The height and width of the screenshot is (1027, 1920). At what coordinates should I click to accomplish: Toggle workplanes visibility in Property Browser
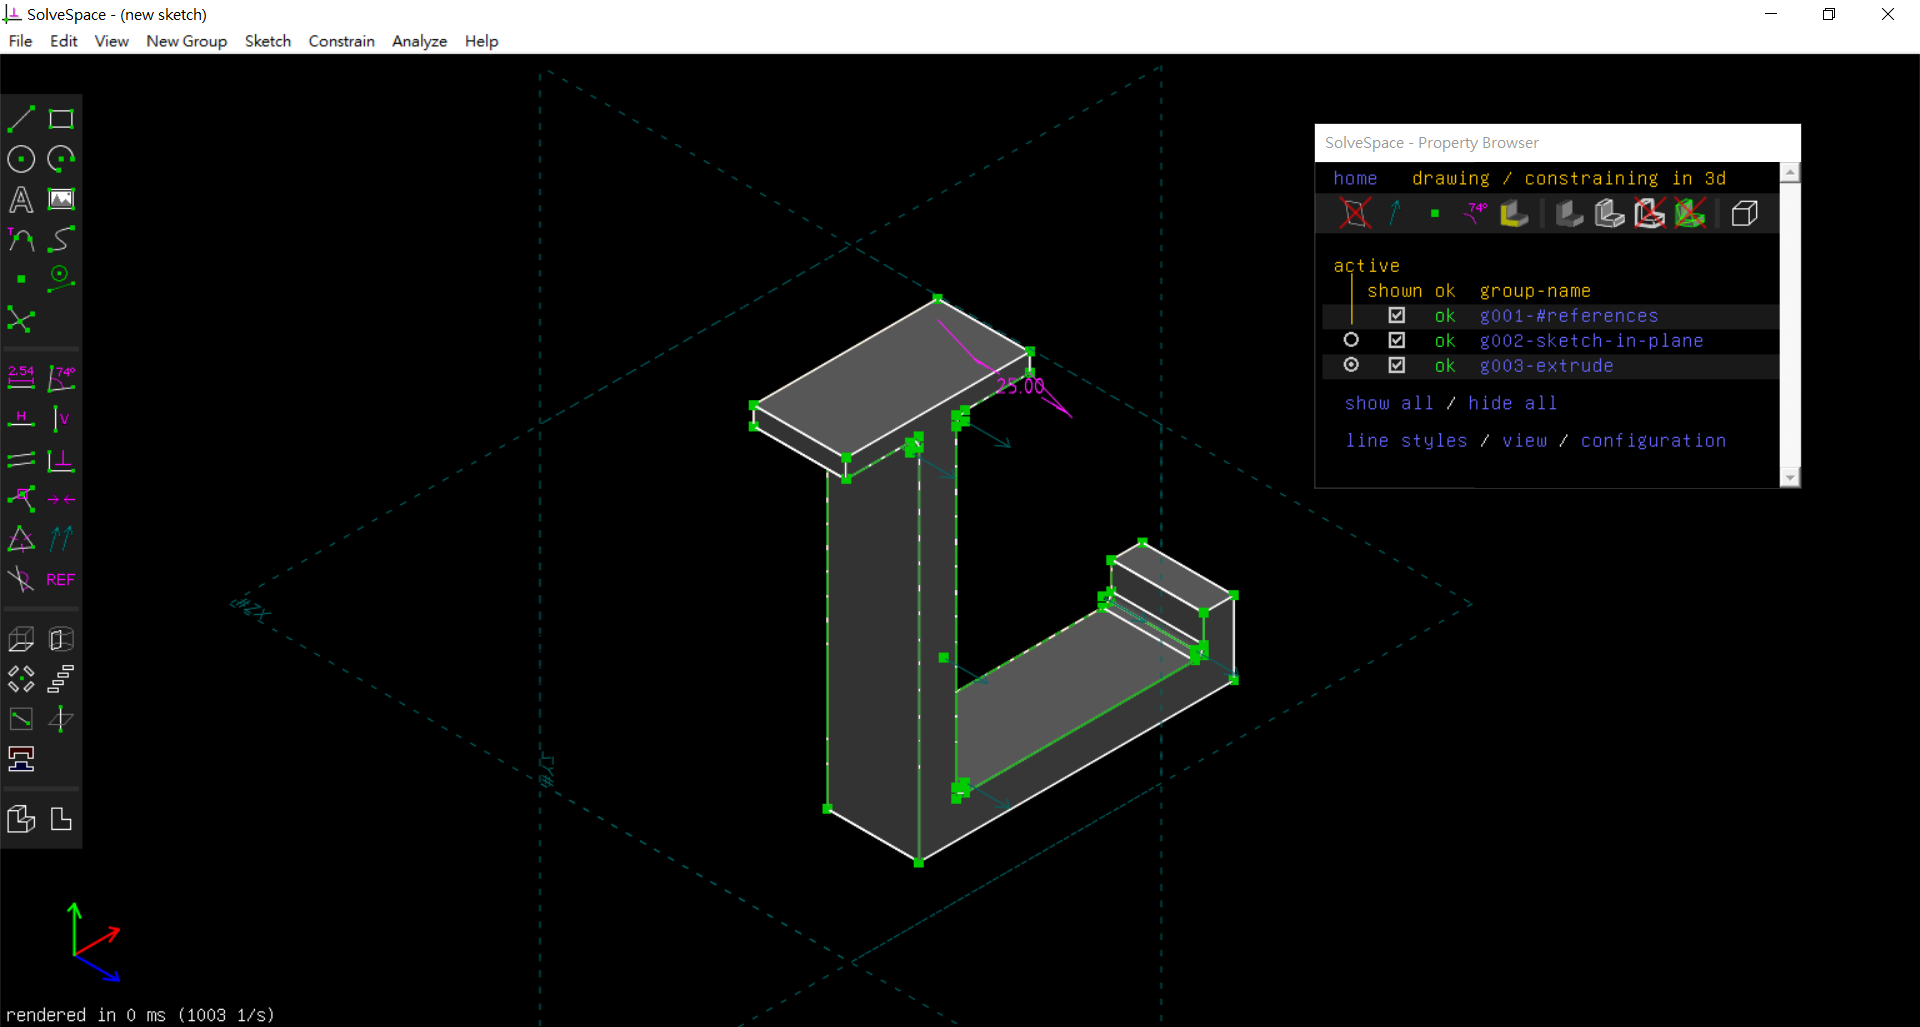[1355, 213]
